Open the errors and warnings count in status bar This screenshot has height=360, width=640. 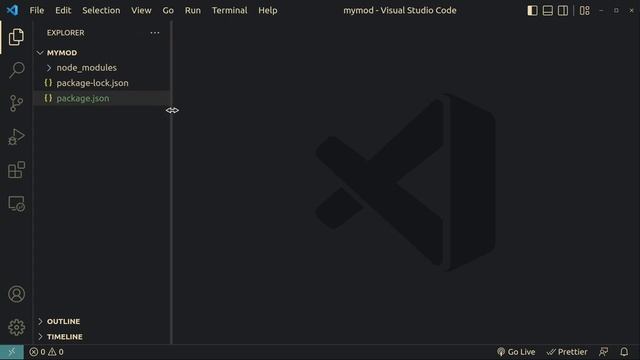(46, 352)
